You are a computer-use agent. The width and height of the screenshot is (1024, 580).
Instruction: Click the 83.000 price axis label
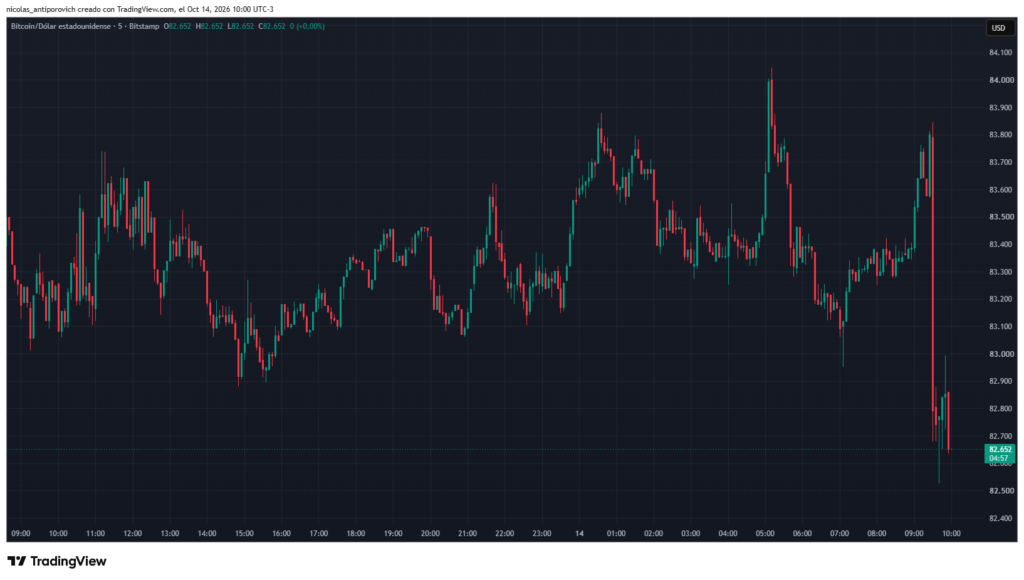(1001, 354)
